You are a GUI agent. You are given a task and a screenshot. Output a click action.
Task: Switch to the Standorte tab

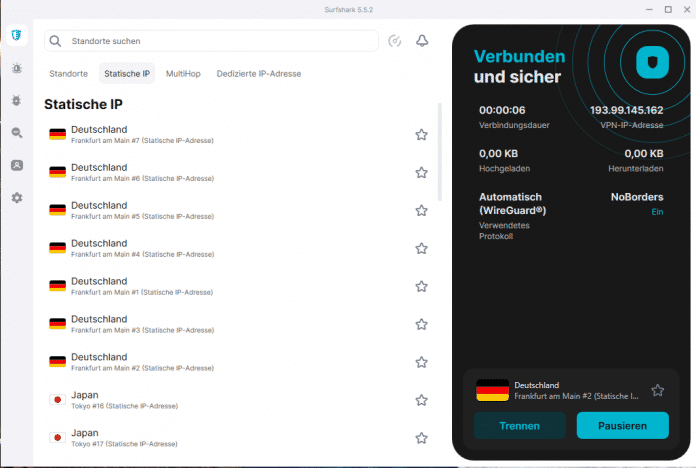point(68,74)
